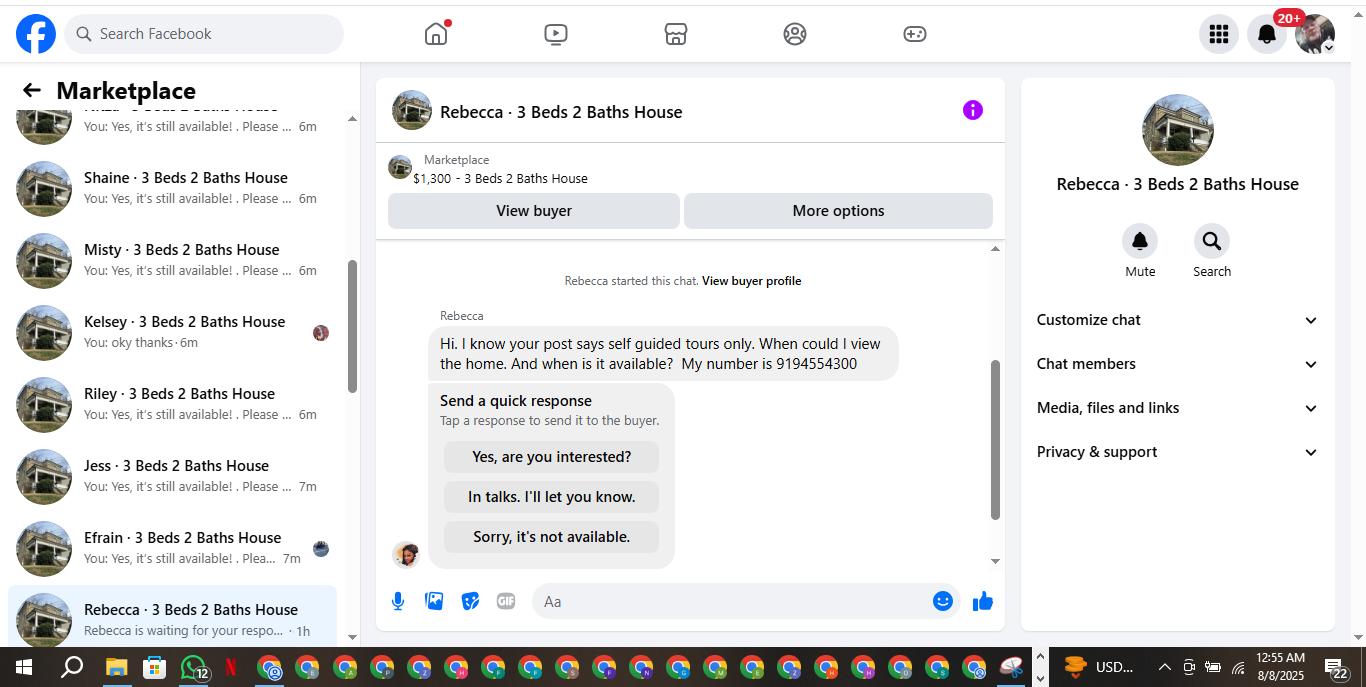Screen dimensions: 1366x687
Task: Send a thumbs-up like
Action: pyautogui.click(x=983, y=601)
